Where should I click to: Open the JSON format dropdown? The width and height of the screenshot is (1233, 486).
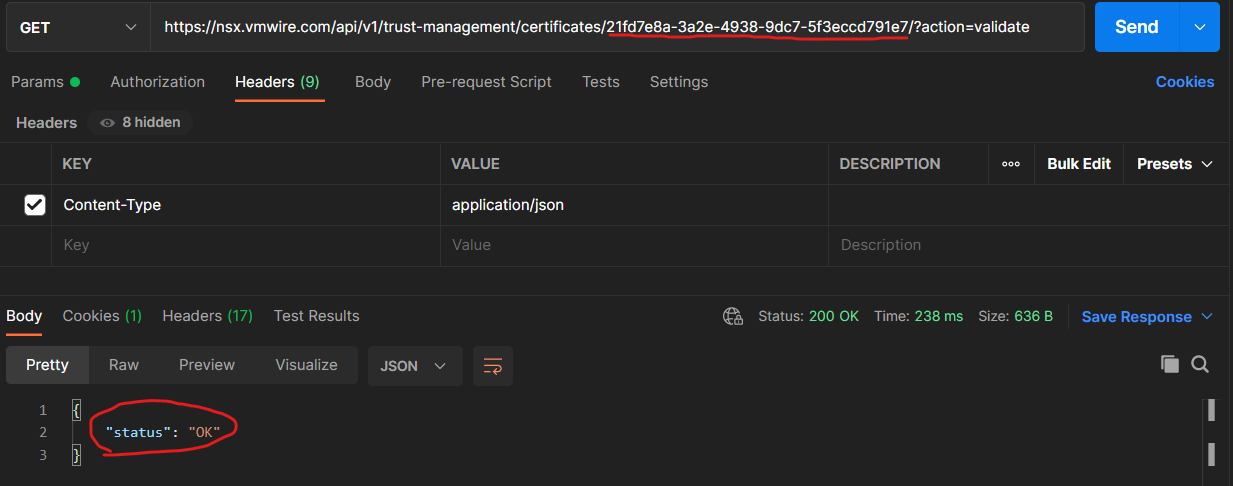click(x=414, y=366)
